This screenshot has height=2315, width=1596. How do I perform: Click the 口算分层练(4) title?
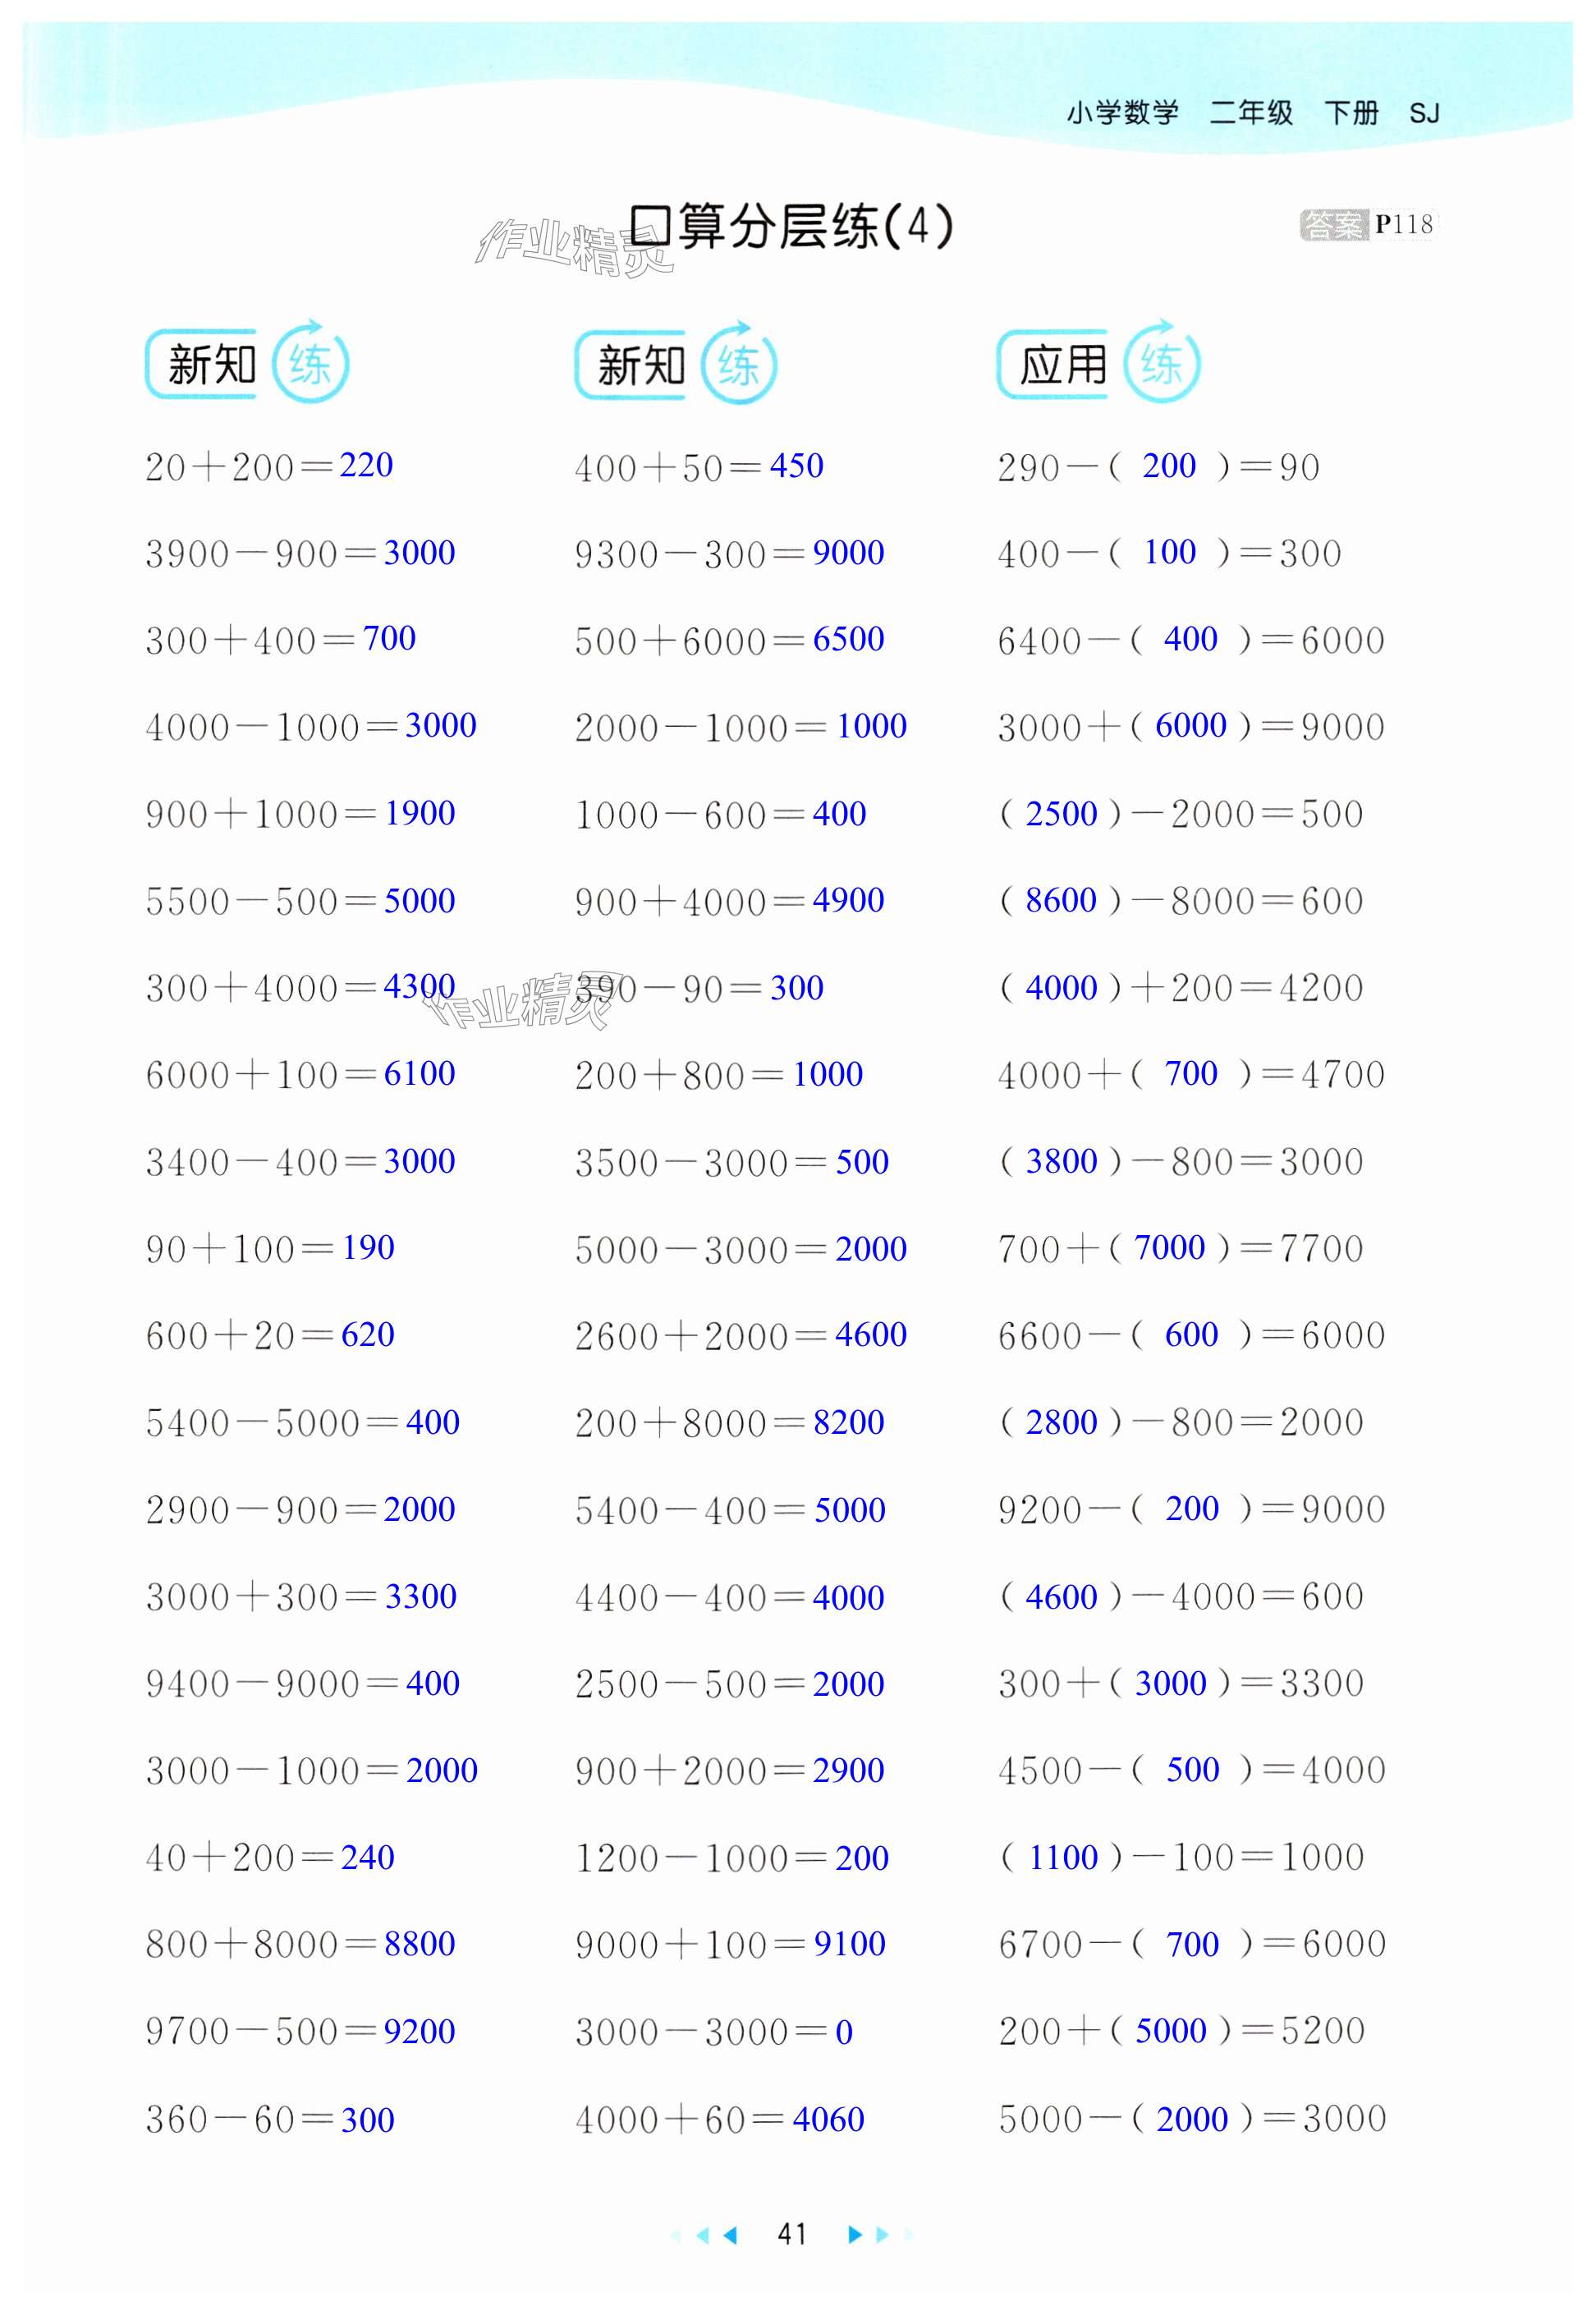790,227
